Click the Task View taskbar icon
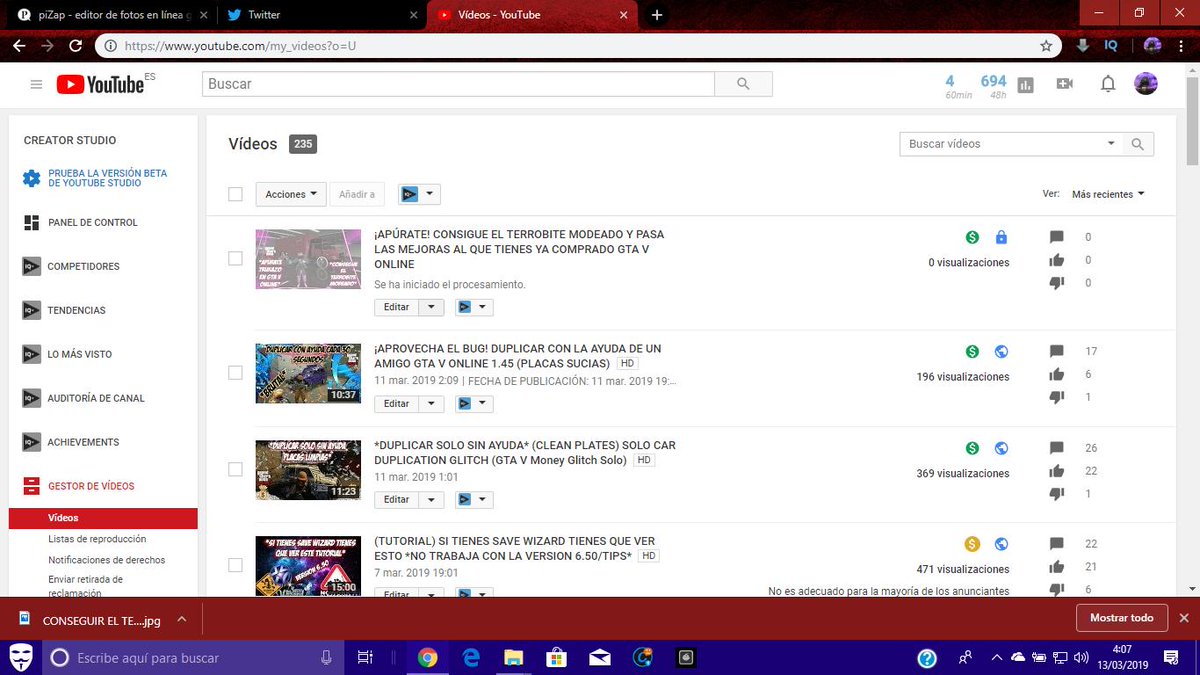1200x675 pixels. (x=365, y=657)
